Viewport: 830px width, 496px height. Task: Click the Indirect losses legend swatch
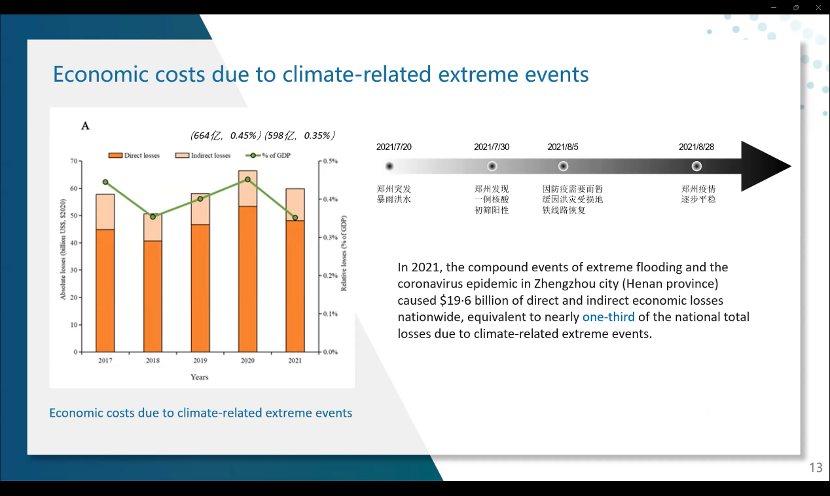pyautogui.click(x=182, y=155)
